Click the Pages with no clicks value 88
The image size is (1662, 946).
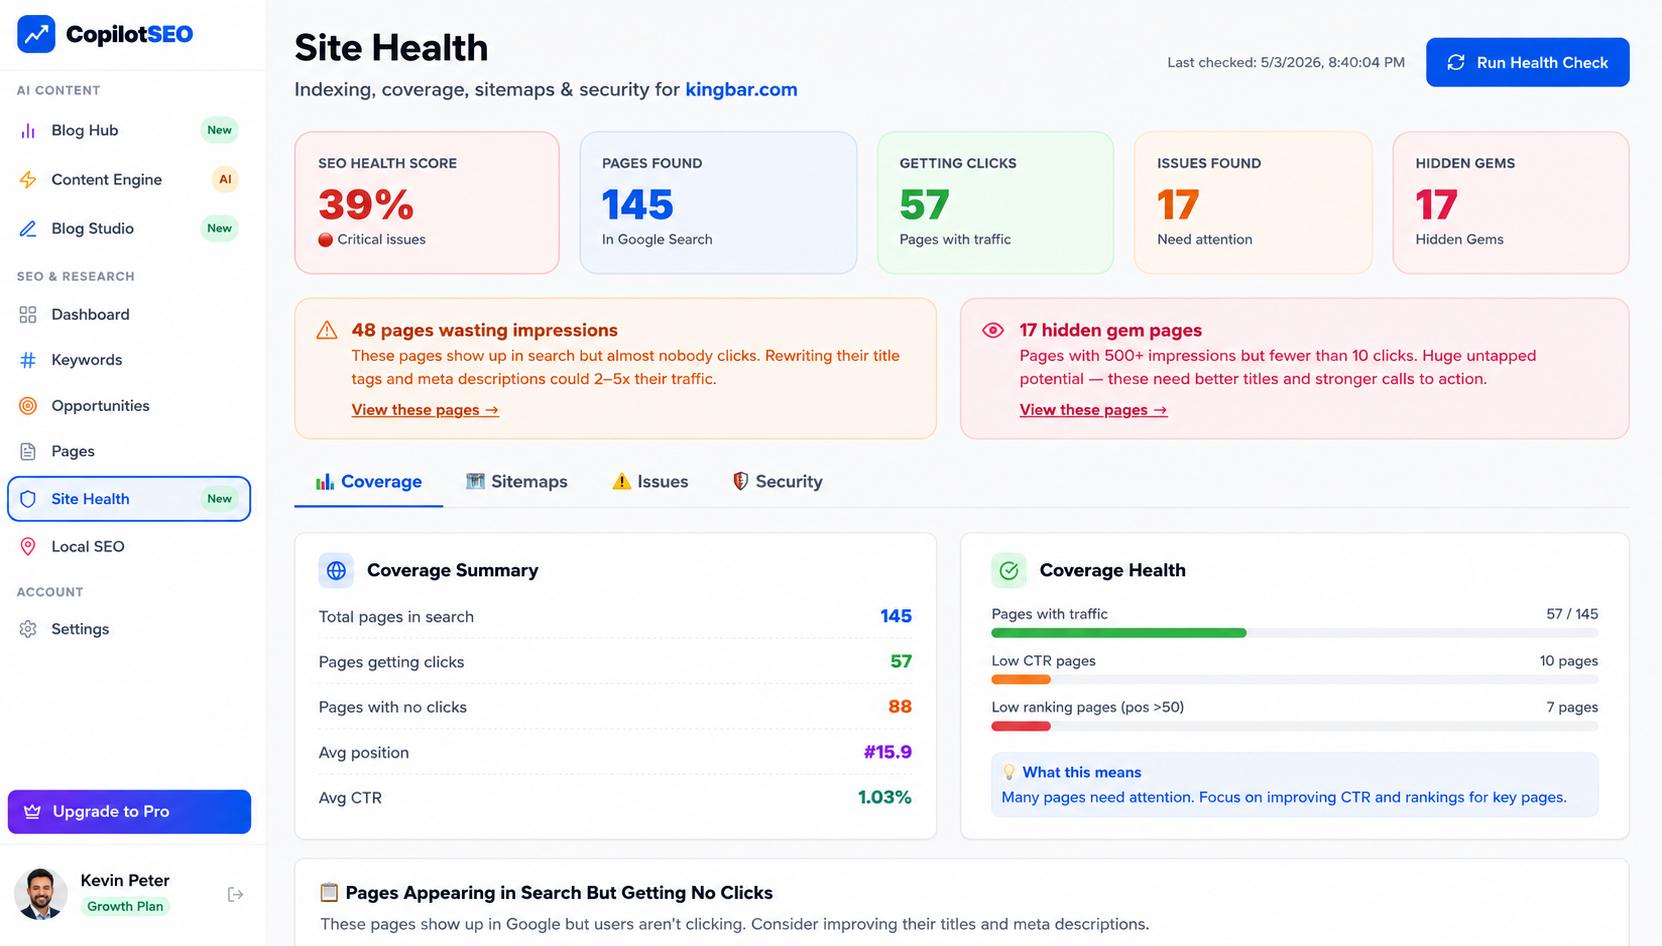coord(900,707)
